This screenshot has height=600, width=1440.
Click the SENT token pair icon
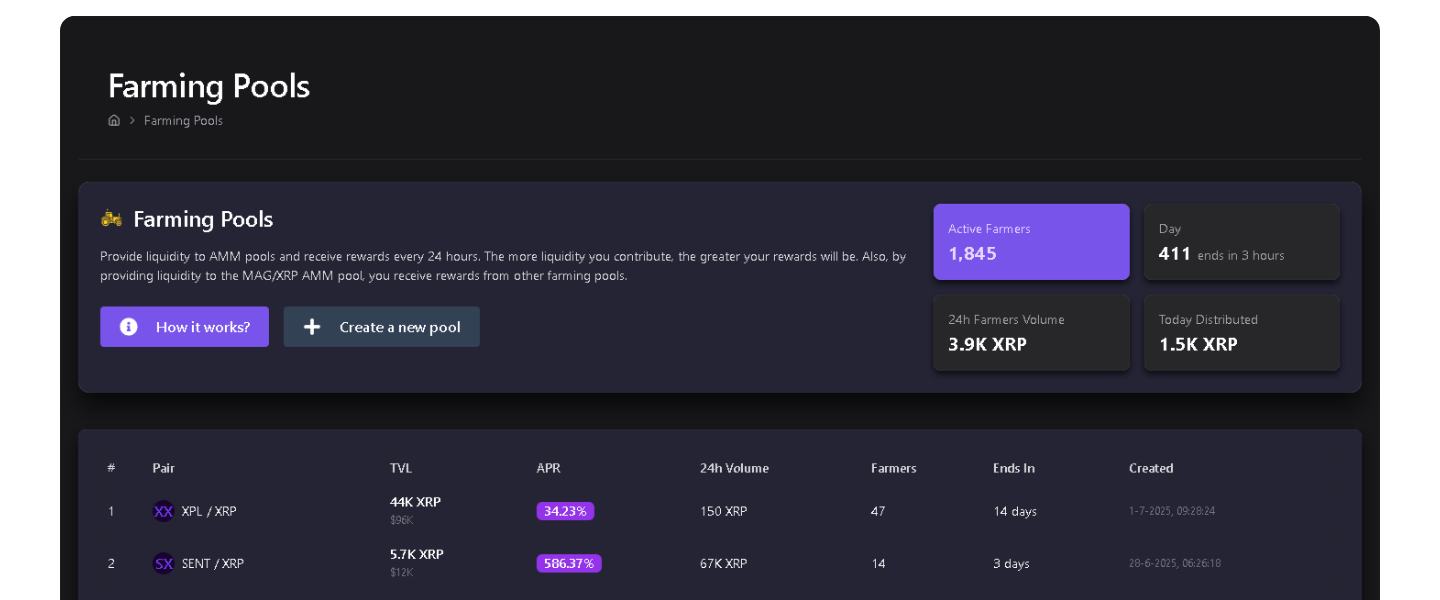pos(163,563)
